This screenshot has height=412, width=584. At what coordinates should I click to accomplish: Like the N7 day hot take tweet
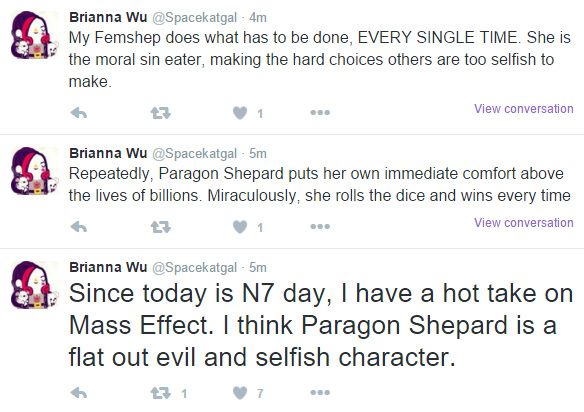pyautogui.click(x=240, y=393)
